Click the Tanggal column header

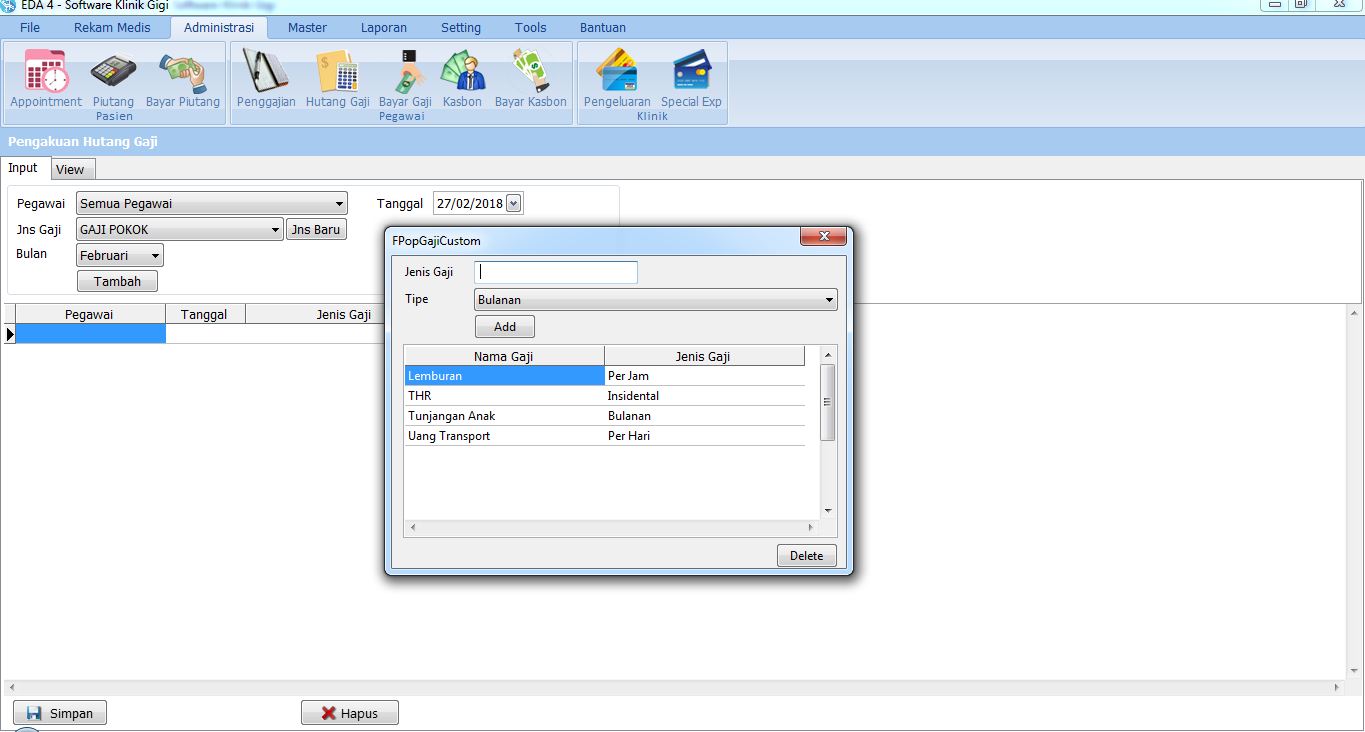tap(205, 314)
